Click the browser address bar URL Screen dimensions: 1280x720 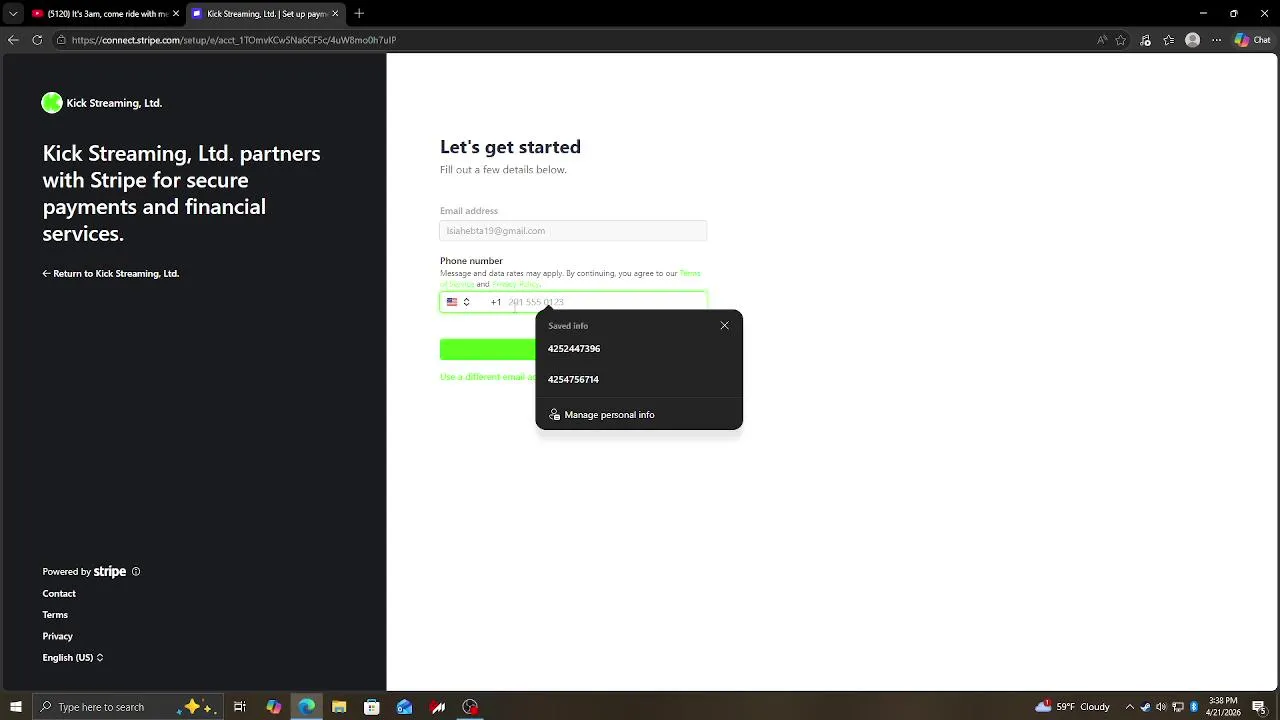tap(234, 40)
